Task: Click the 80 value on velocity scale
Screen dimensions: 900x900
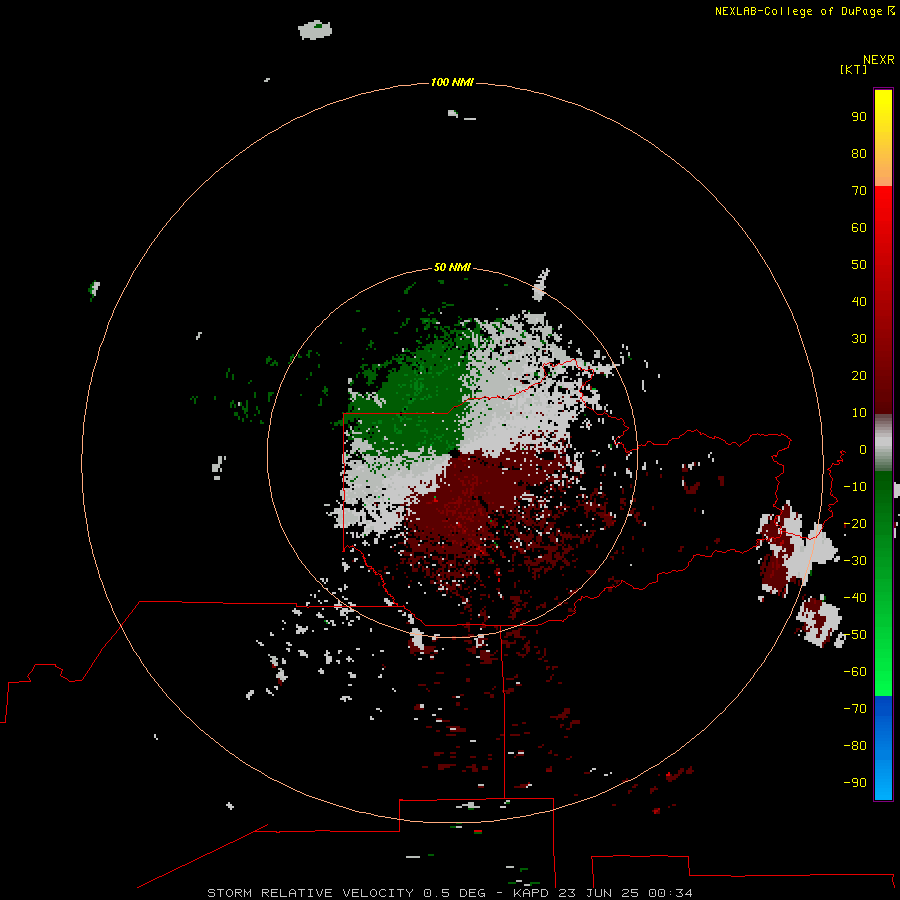Action: tap(859, 153)
